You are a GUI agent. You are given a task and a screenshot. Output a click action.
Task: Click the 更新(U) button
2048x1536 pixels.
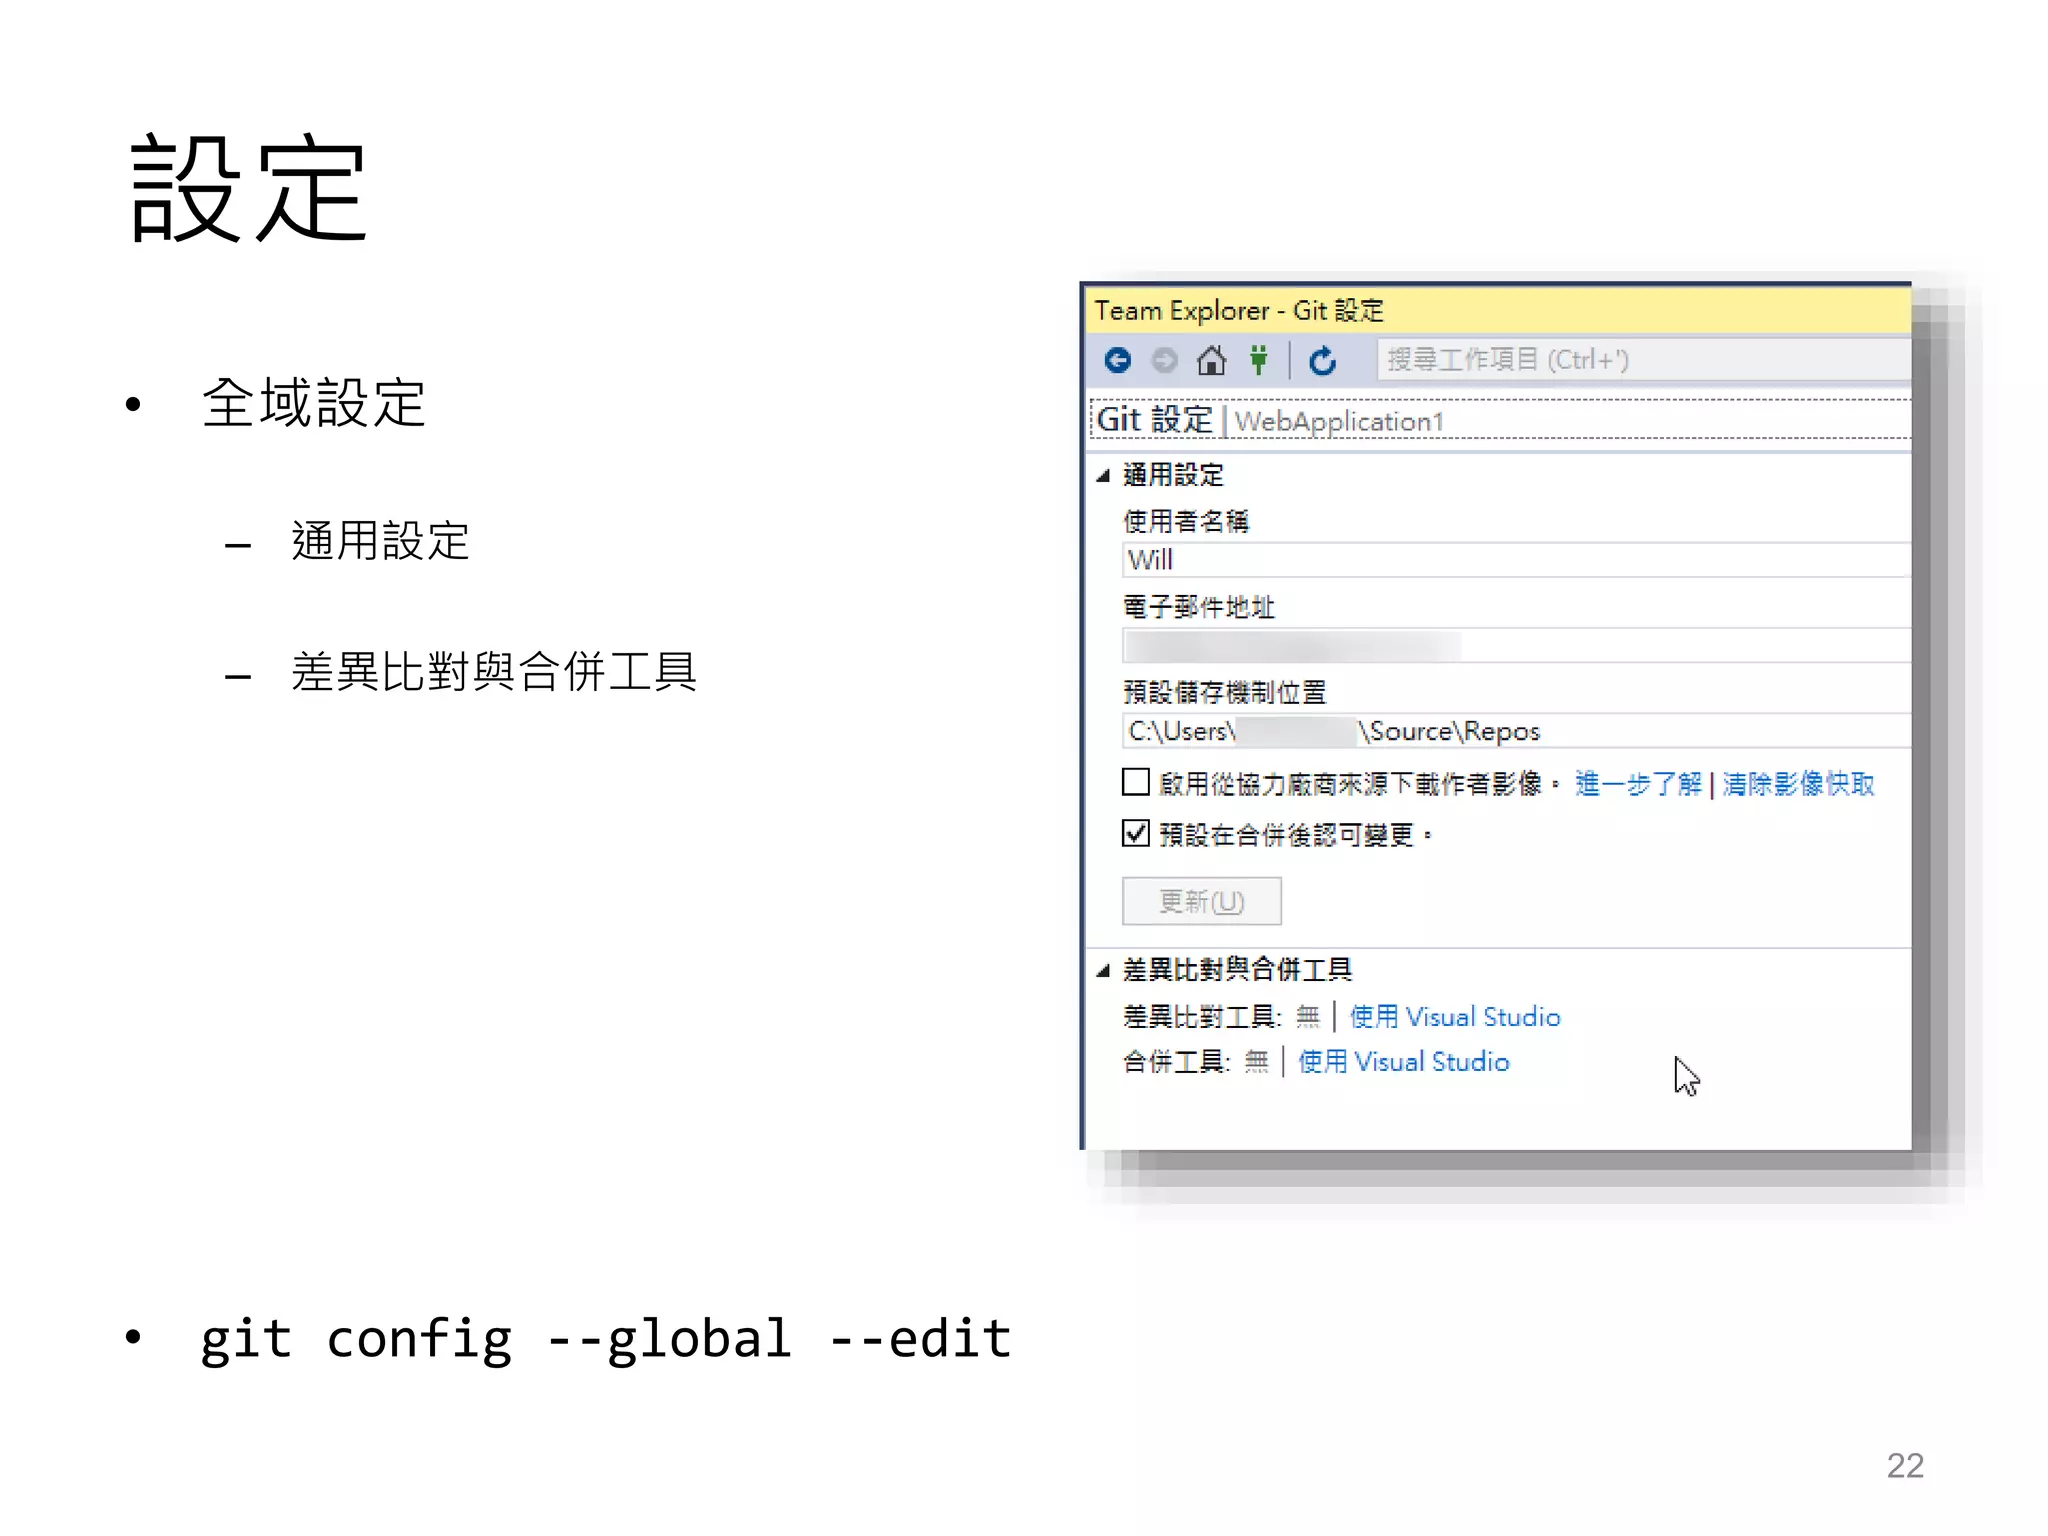point(1201,902)
